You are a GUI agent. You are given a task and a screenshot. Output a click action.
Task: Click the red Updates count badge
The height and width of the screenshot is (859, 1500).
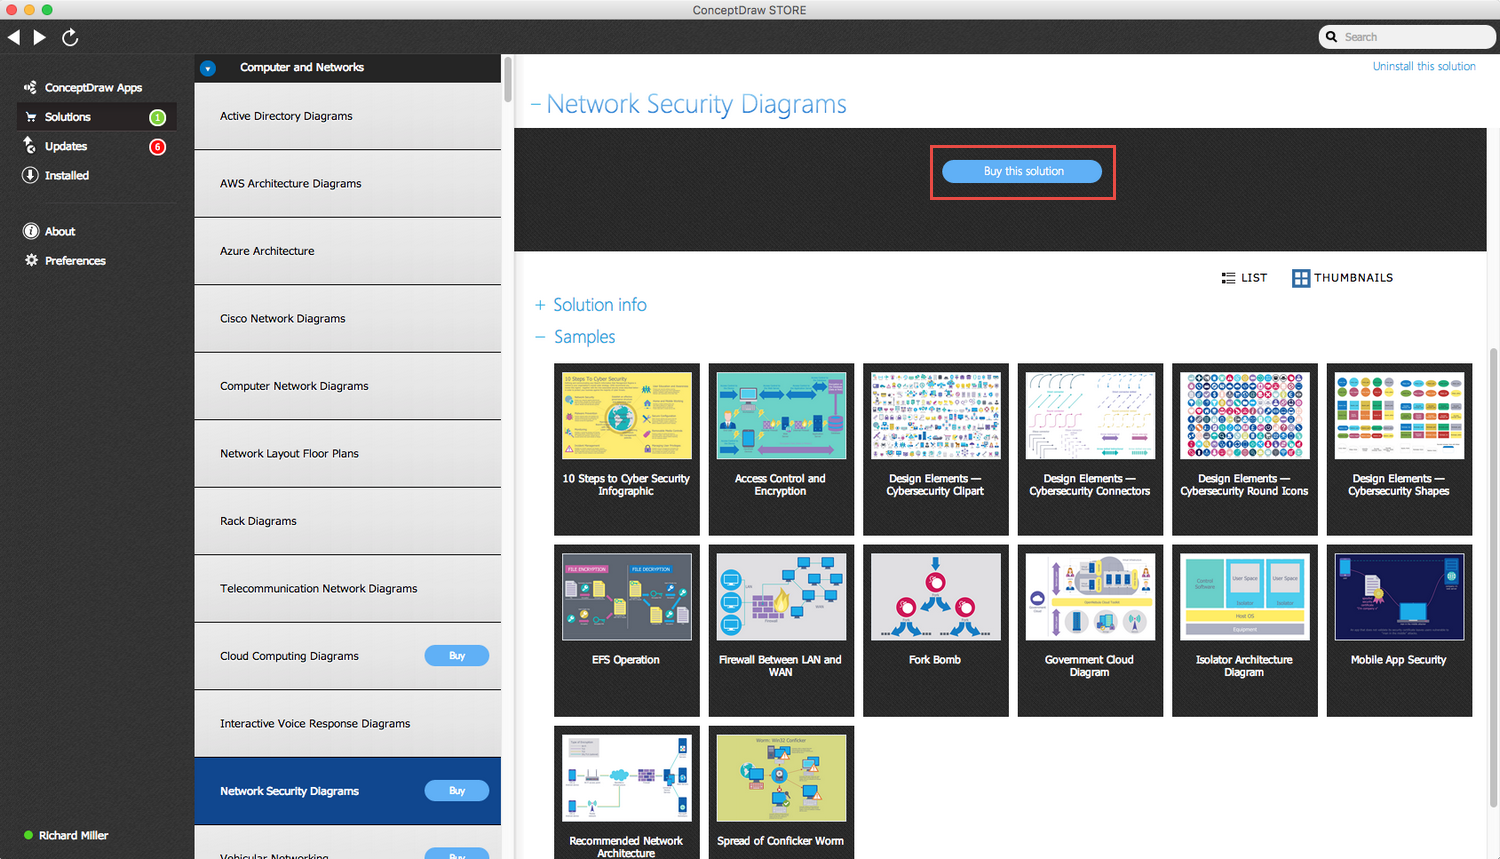tap(157, 147)
